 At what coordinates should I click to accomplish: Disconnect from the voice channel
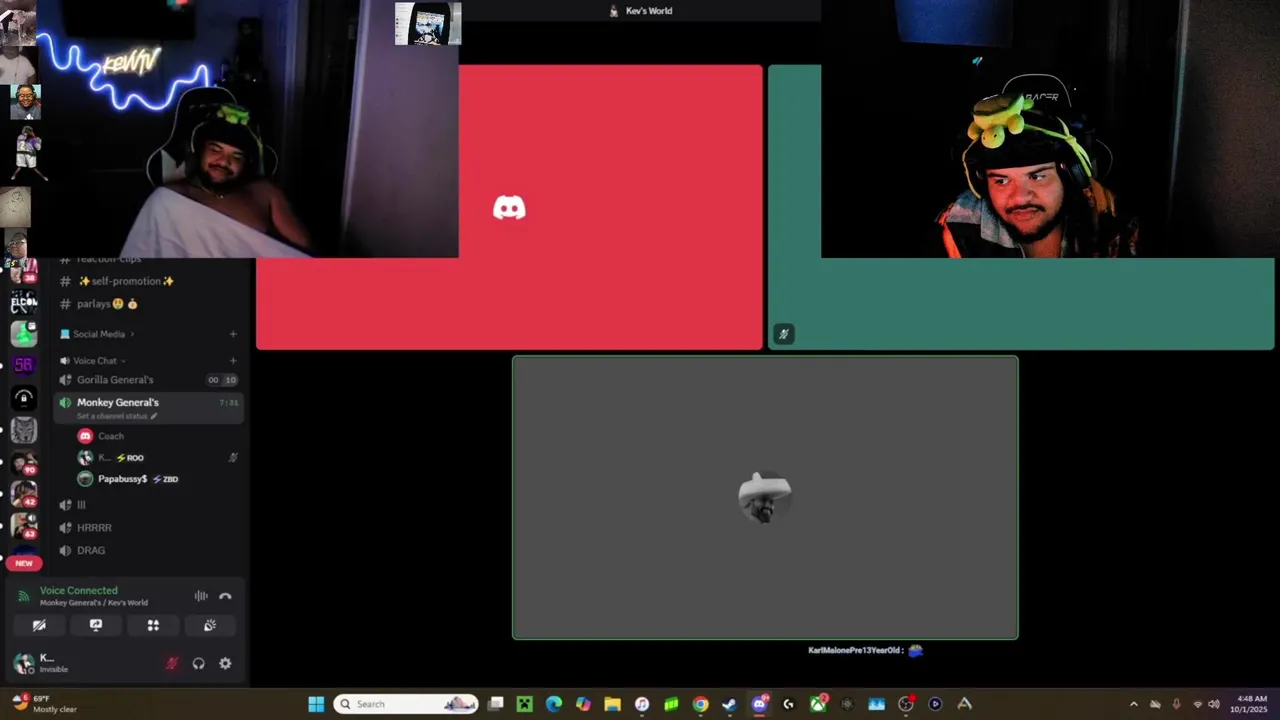[225, 596]
